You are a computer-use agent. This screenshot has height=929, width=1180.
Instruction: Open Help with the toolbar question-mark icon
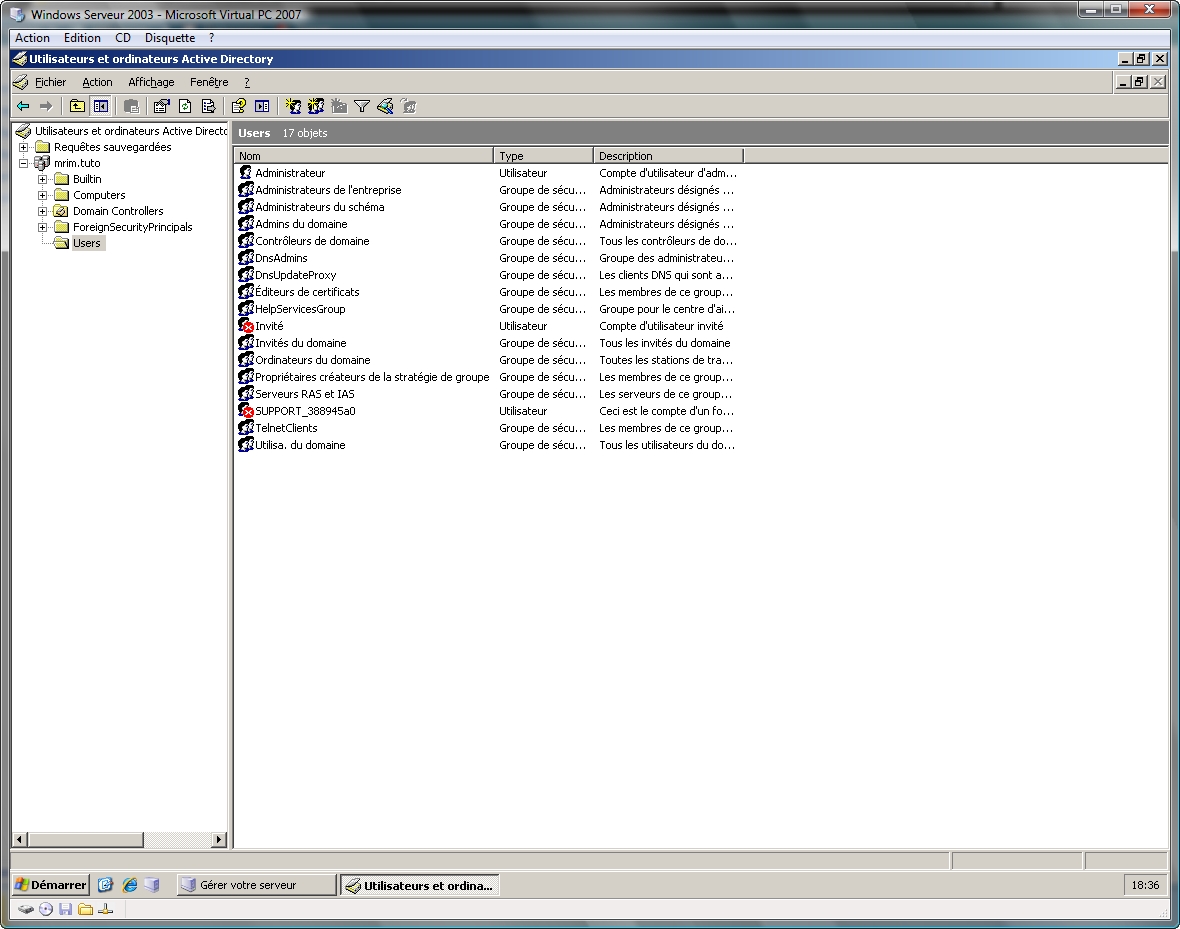click(x=239, y=106)
